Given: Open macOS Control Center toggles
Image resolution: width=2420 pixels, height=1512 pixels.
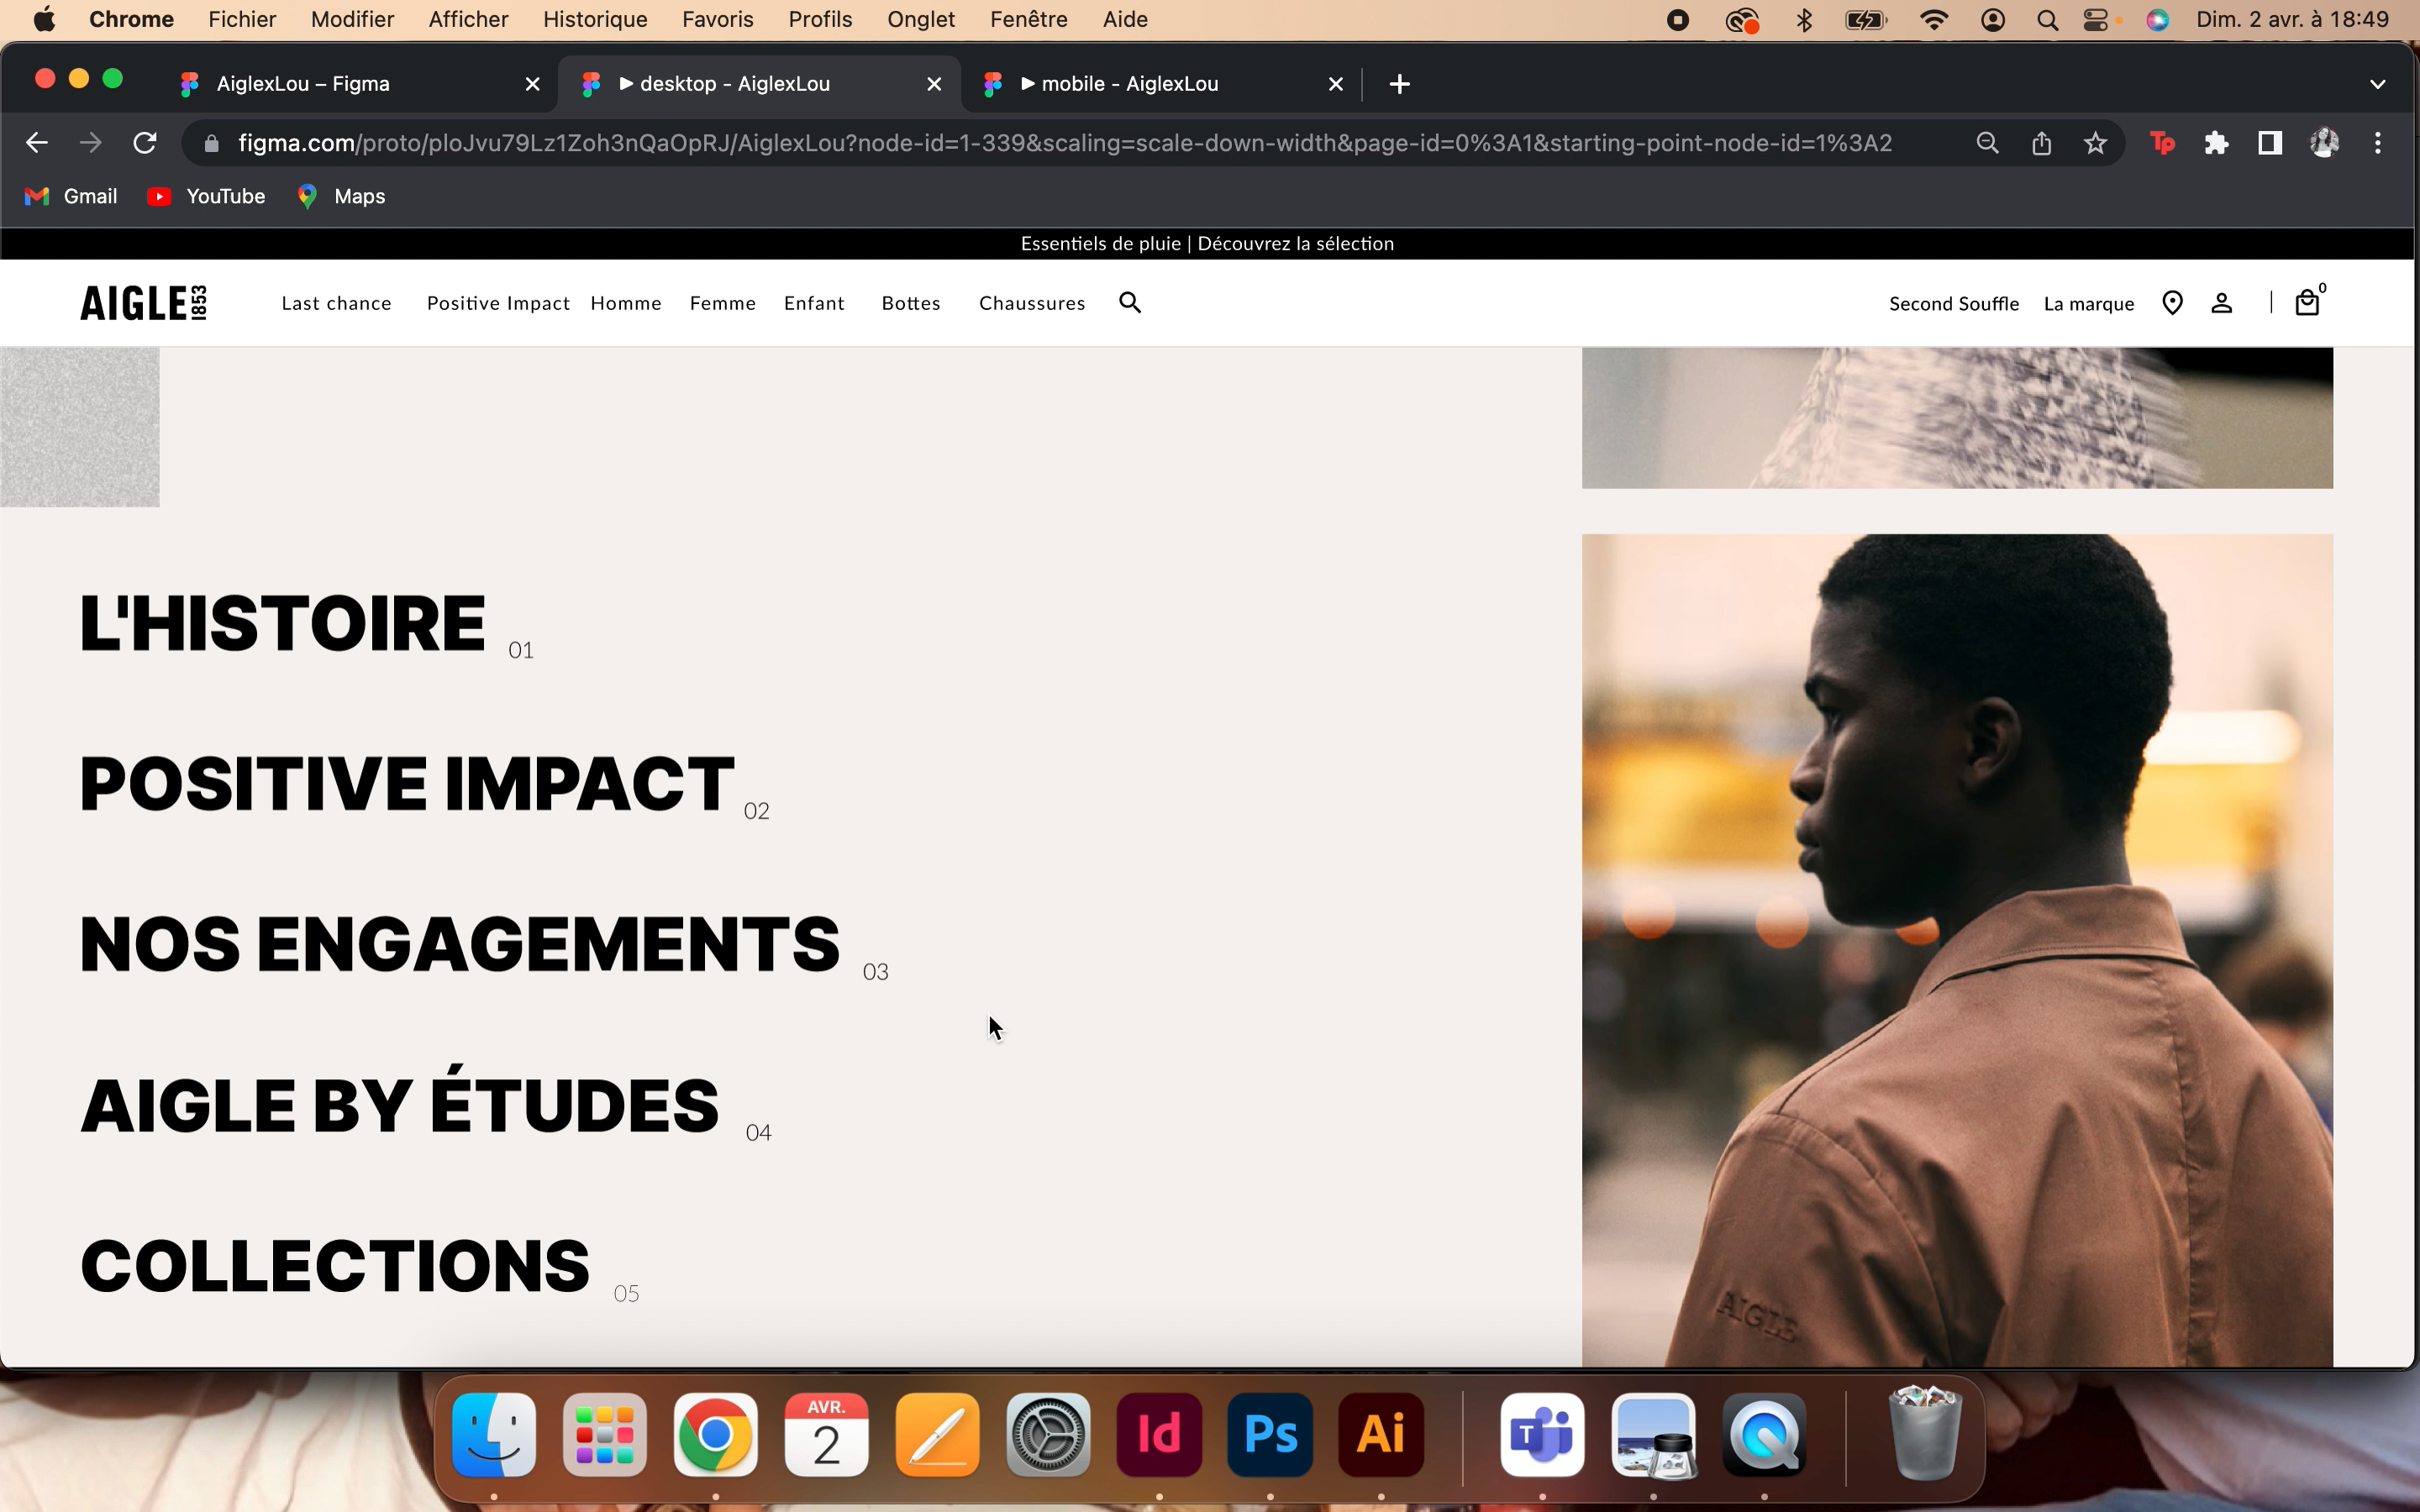Looking at the screenshot, I should click(2096, 20).
